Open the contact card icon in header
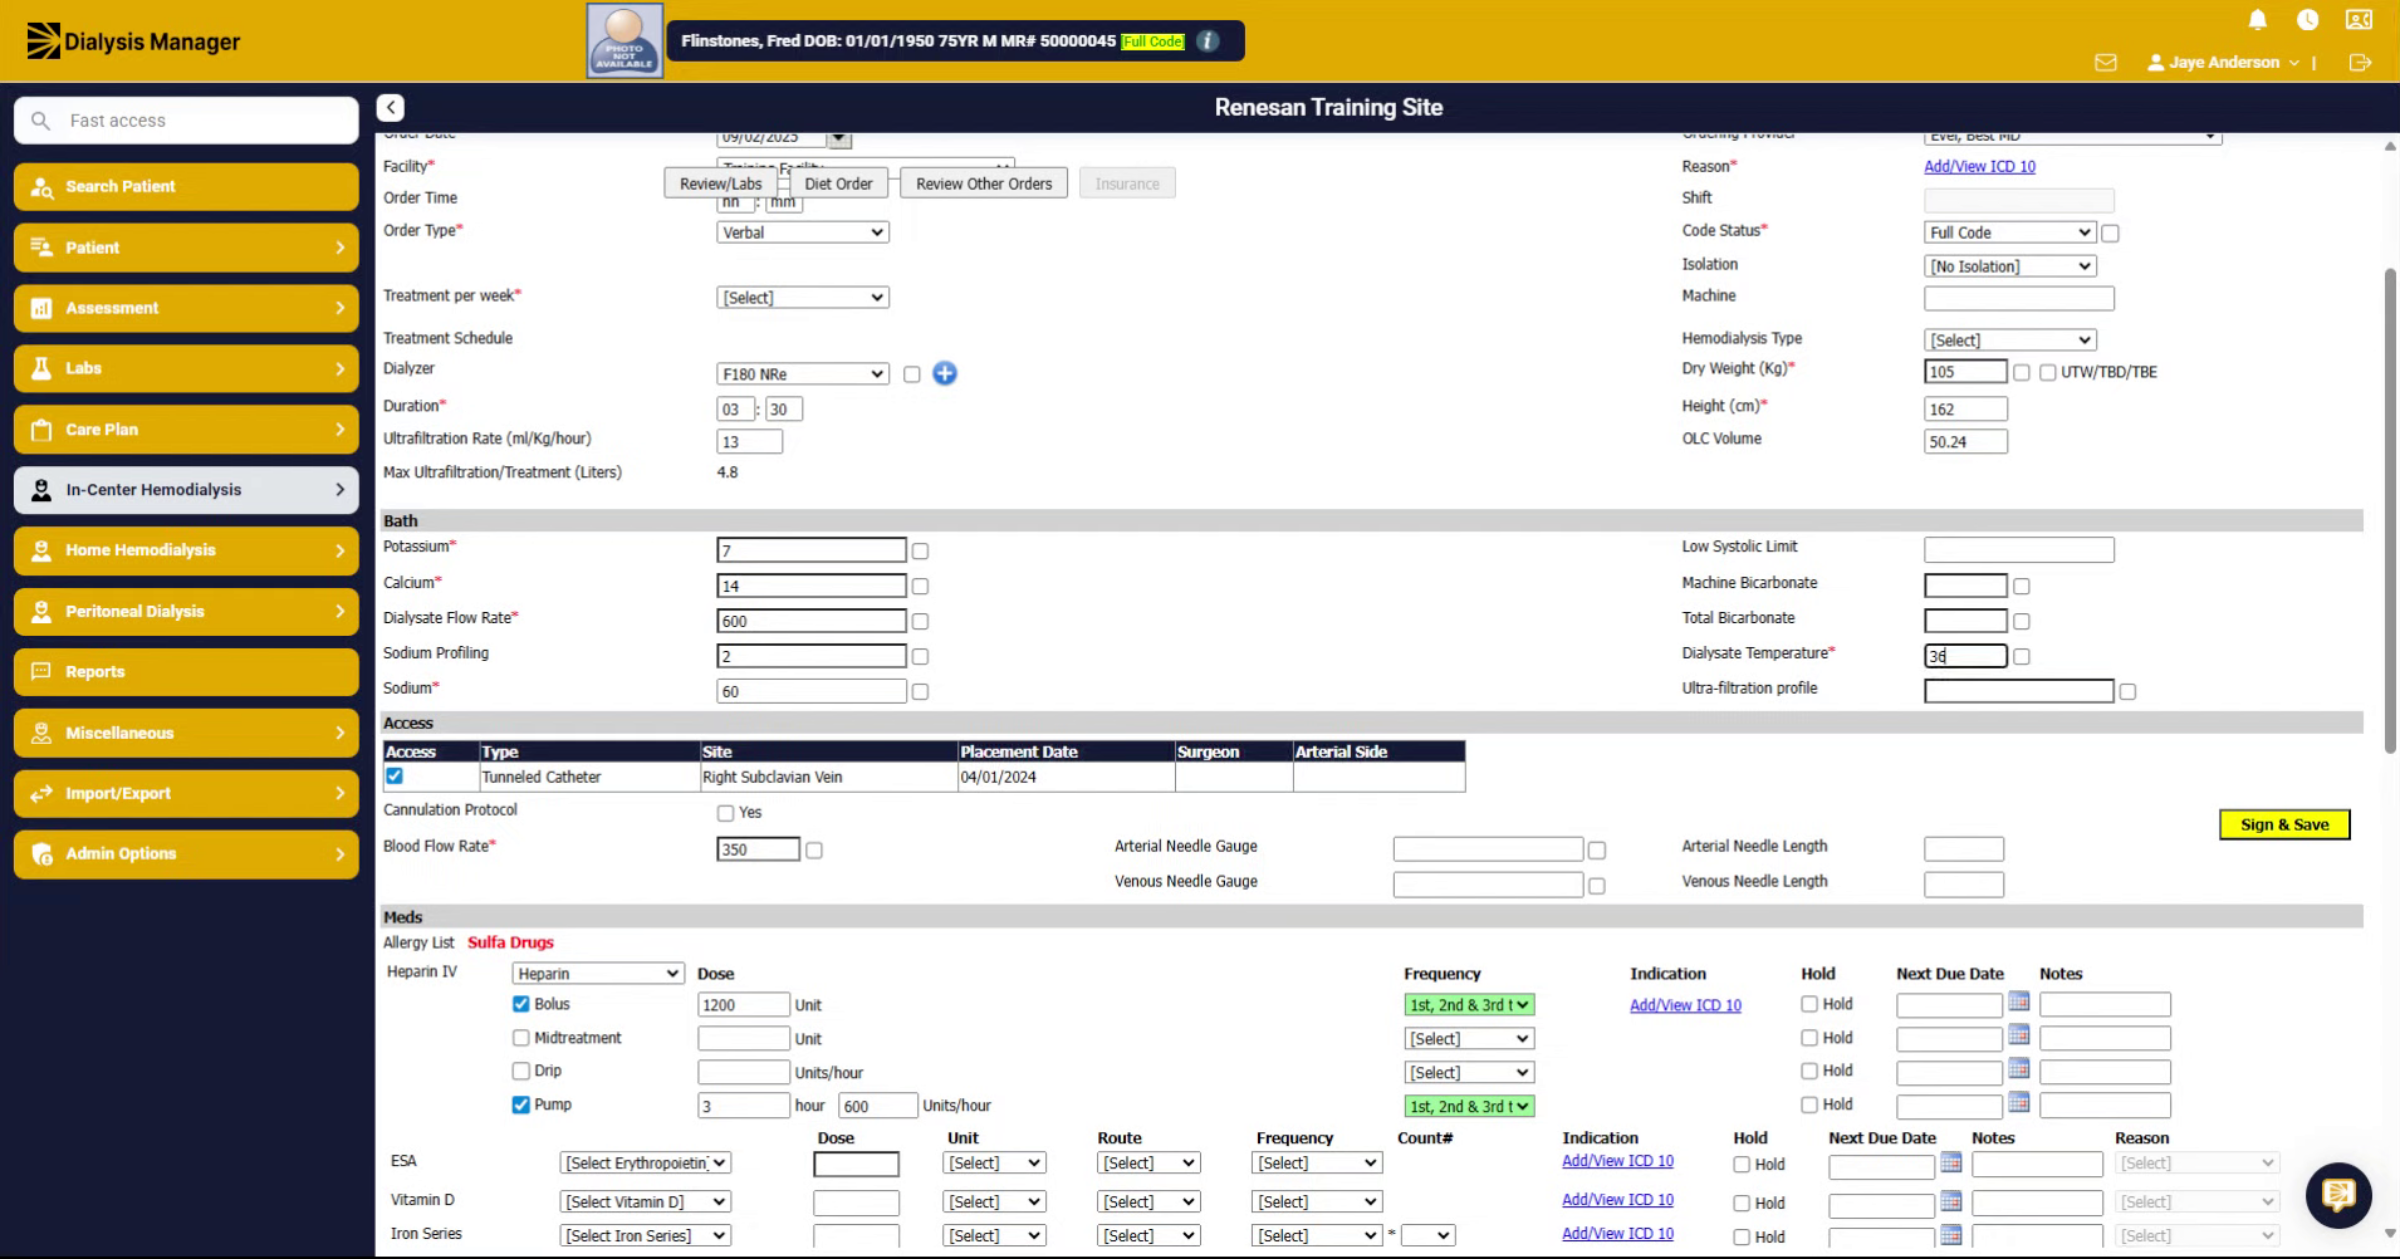This screenshot has width=2400, height=1259. pos(2359,20)
